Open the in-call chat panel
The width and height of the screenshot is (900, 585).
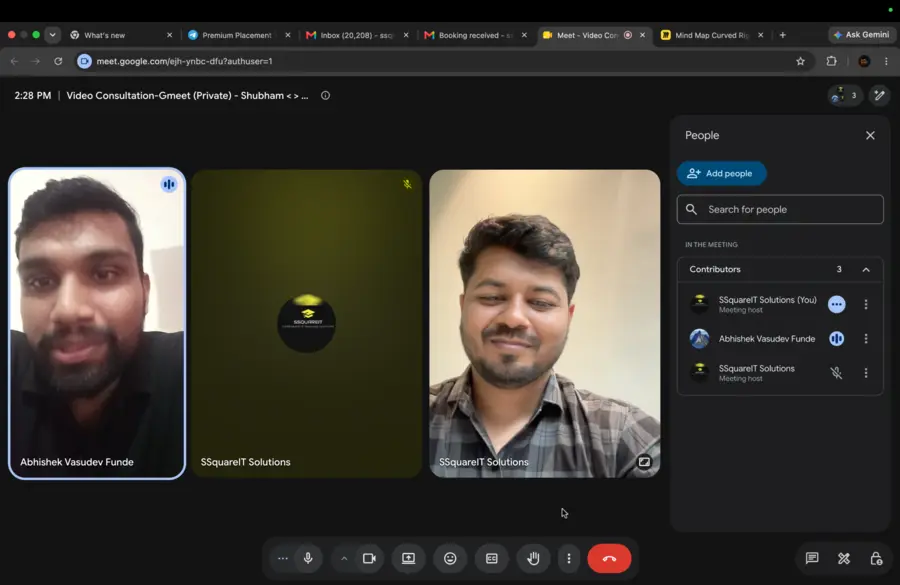(x=812, y=558)
